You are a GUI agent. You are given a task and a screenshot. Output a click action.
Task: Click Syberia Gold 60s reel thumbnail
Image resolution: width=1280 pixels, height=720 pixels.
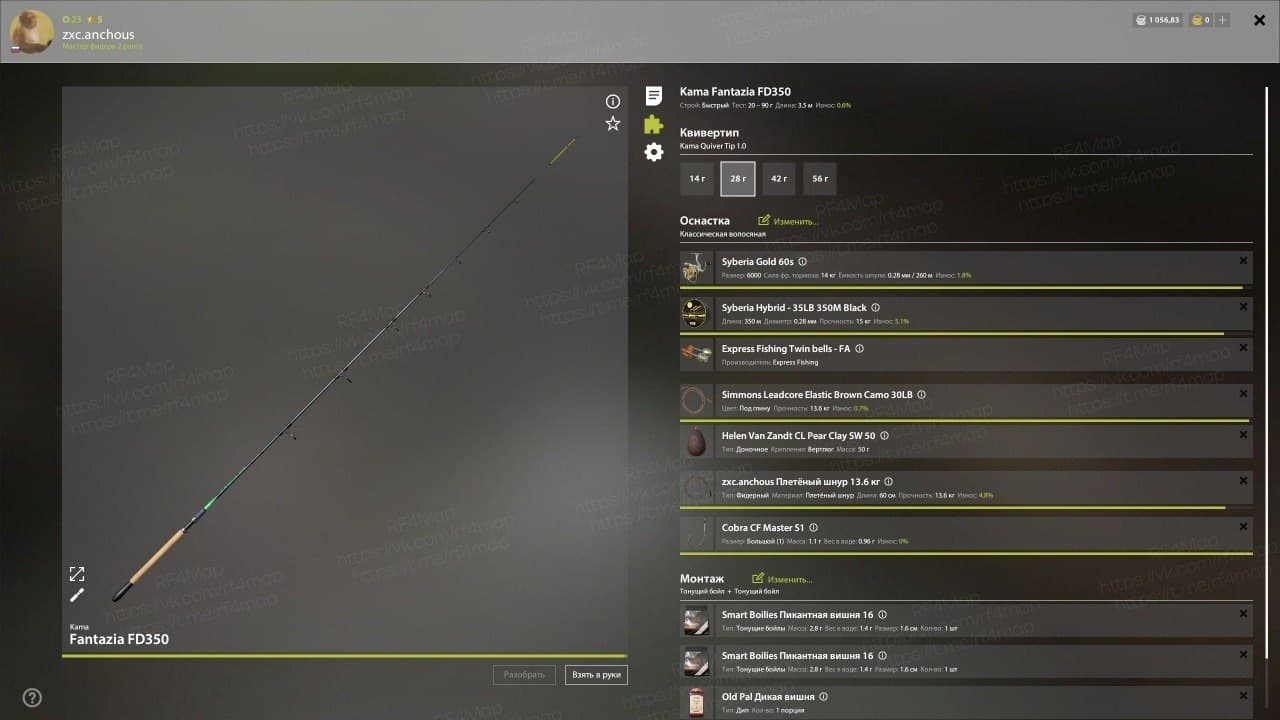point(695,268)
